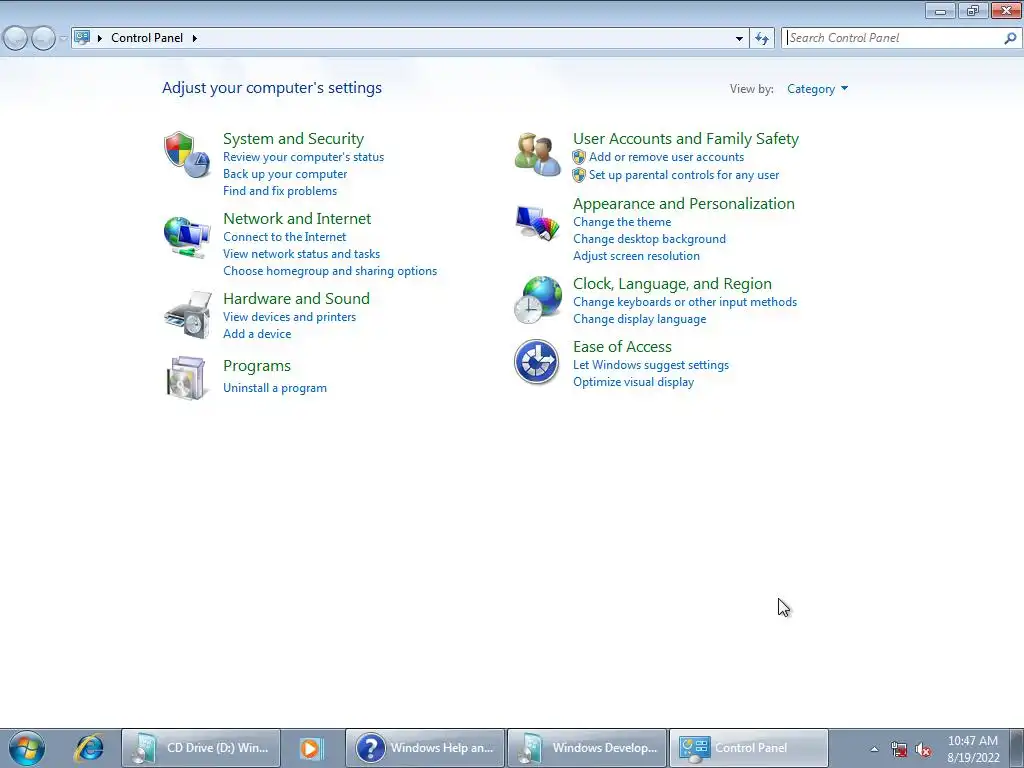
Task: Open Programs disc box icon
Action: click(x=186, y=377)
